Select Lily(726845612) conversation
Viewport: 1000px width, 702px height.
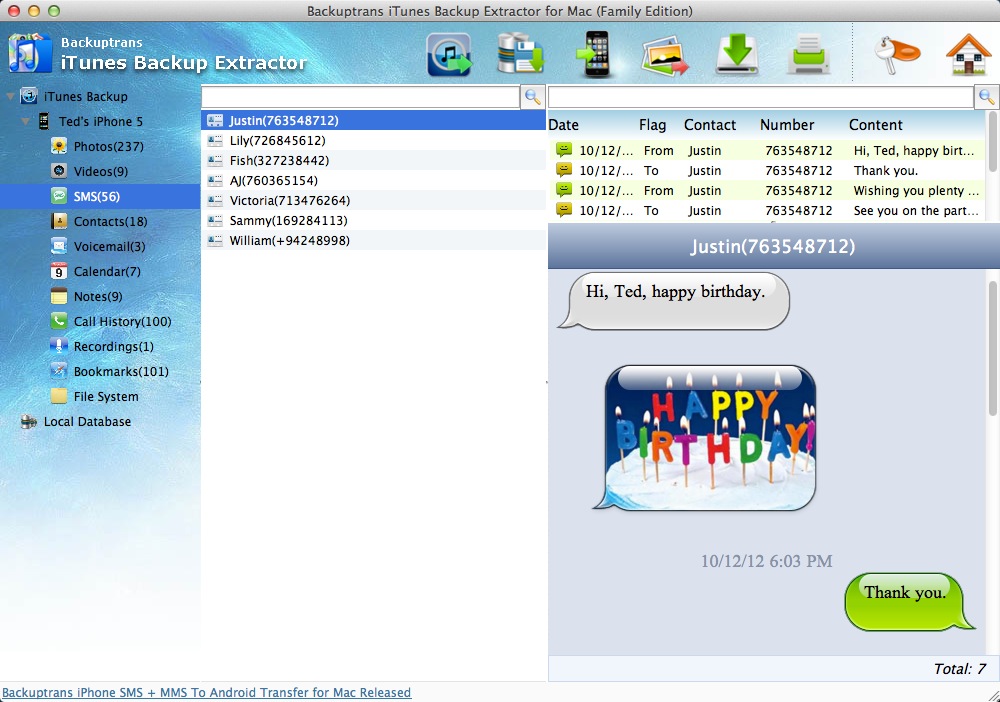pyautogui.click(x=374, y=140)
